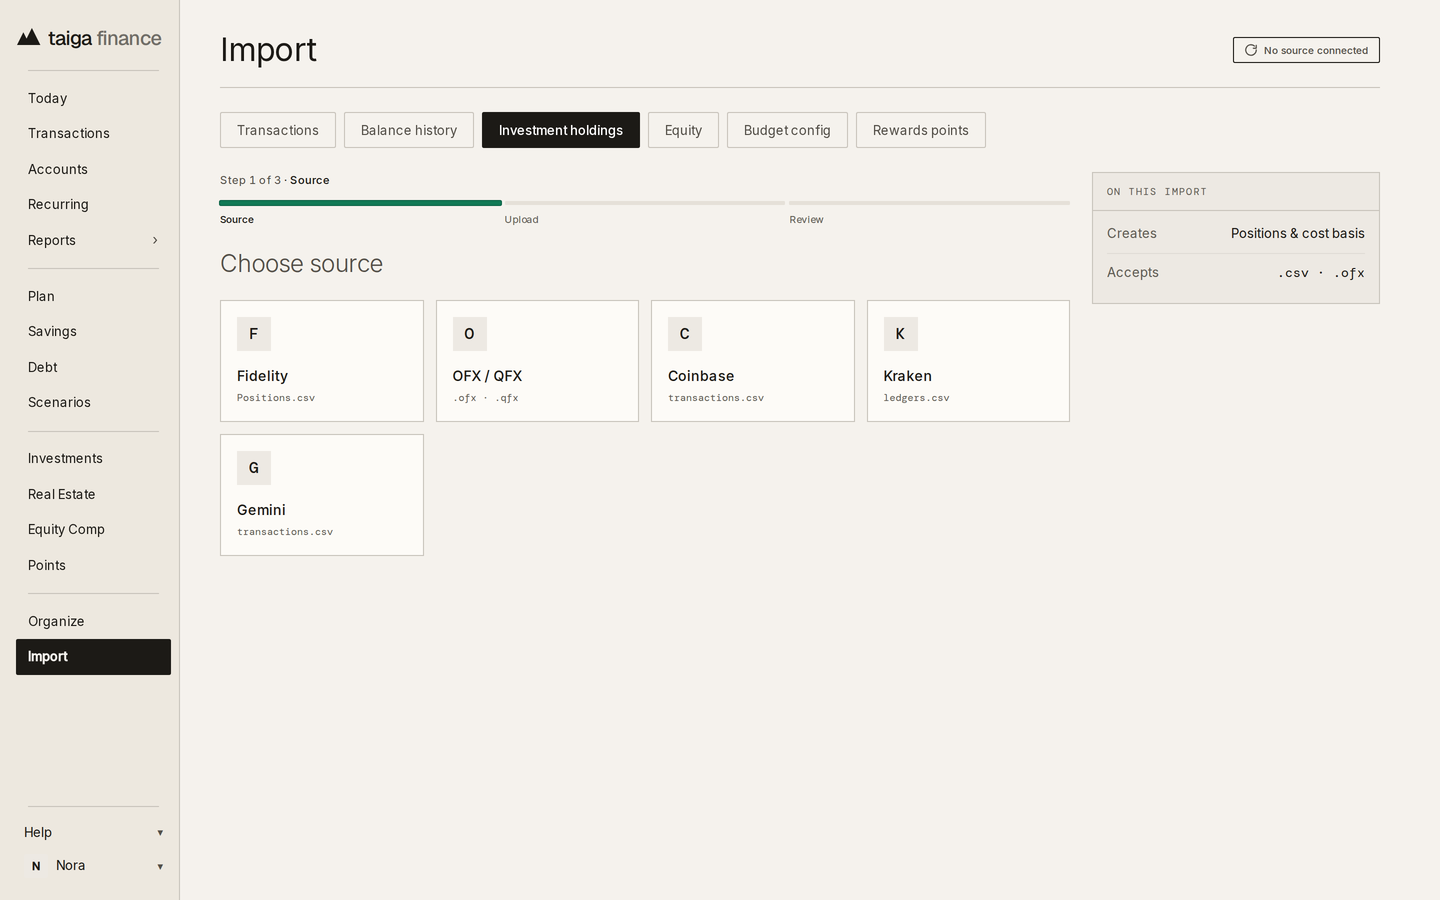The image size is (1440, 900).
Task: Select Import in the sidebar
Action: point(93,657)
